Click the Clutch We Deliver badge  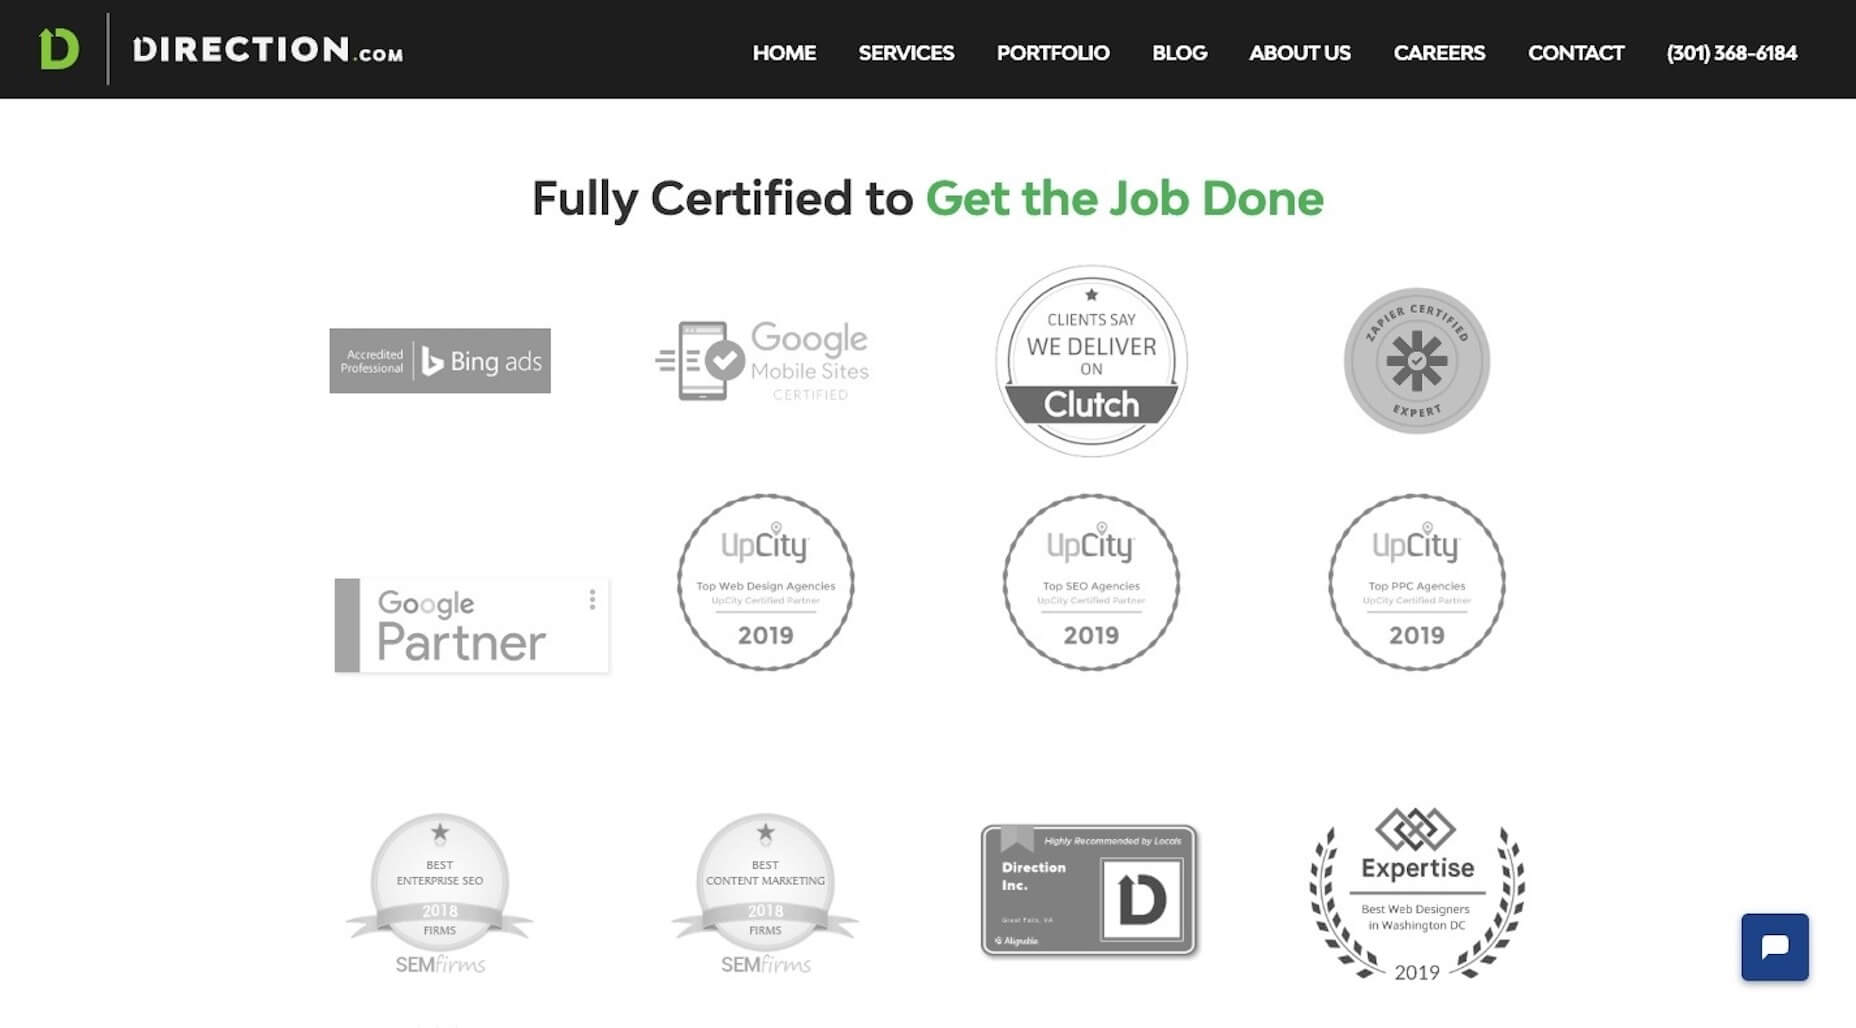click(x=1091, y=361)
